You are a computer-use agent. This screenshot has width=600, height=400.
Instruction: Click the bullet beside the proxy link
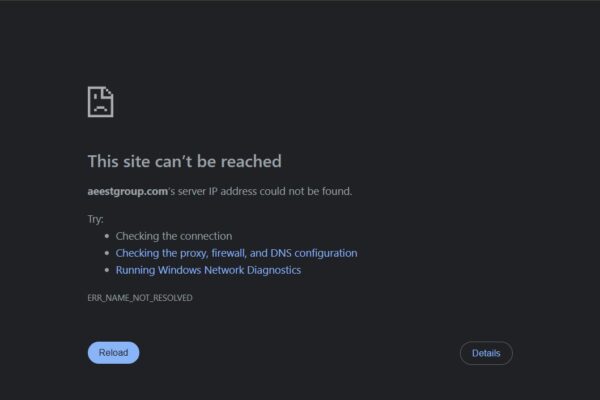tap(106, 254)
